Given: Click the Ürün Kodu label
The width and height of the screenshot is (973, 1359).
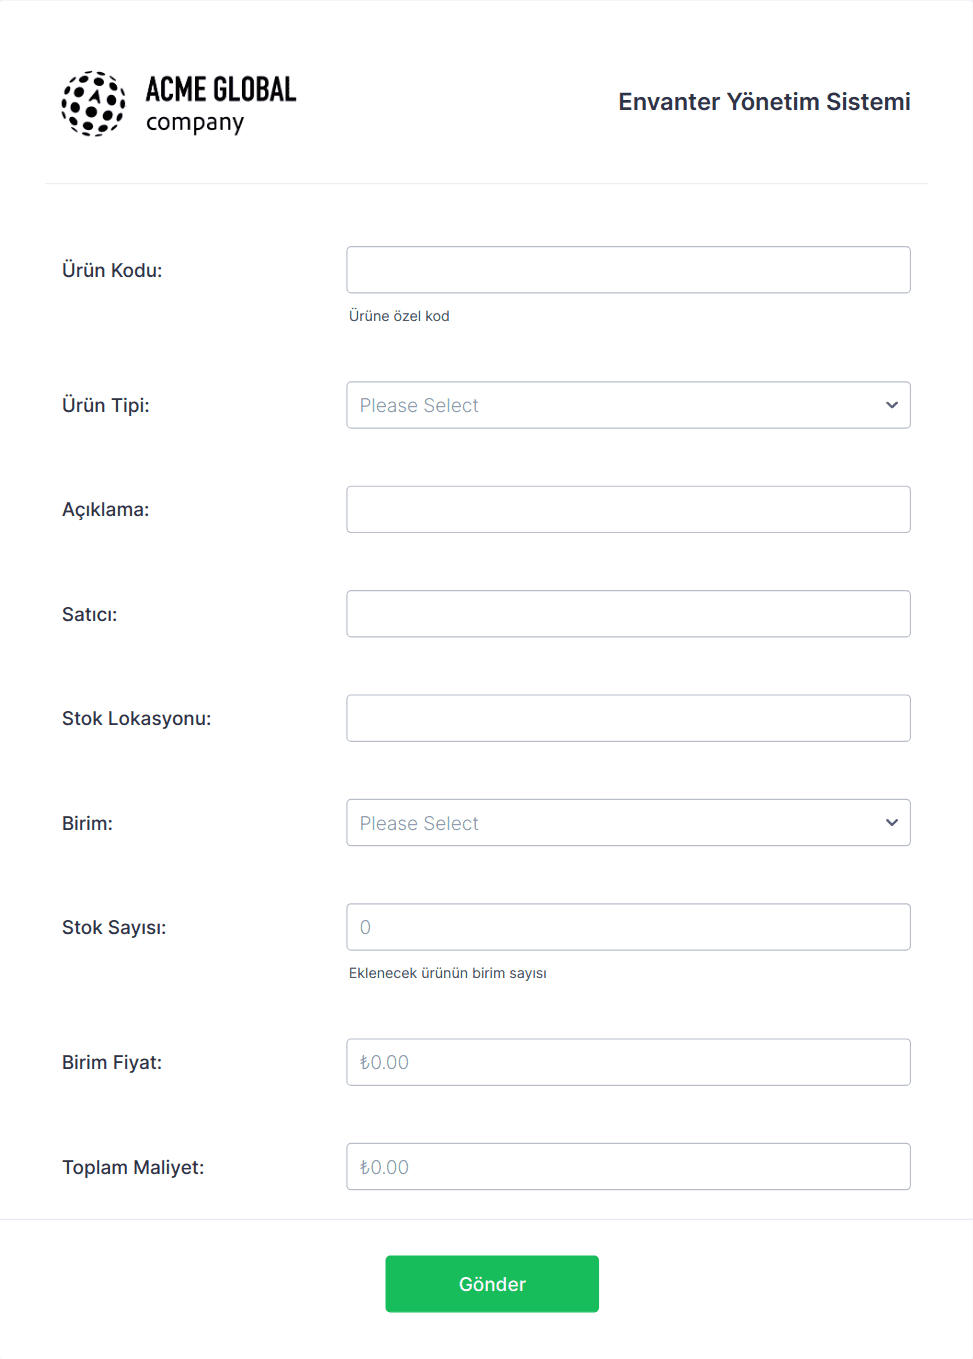Looking at the screenshot, I should [x=112, y=270].
